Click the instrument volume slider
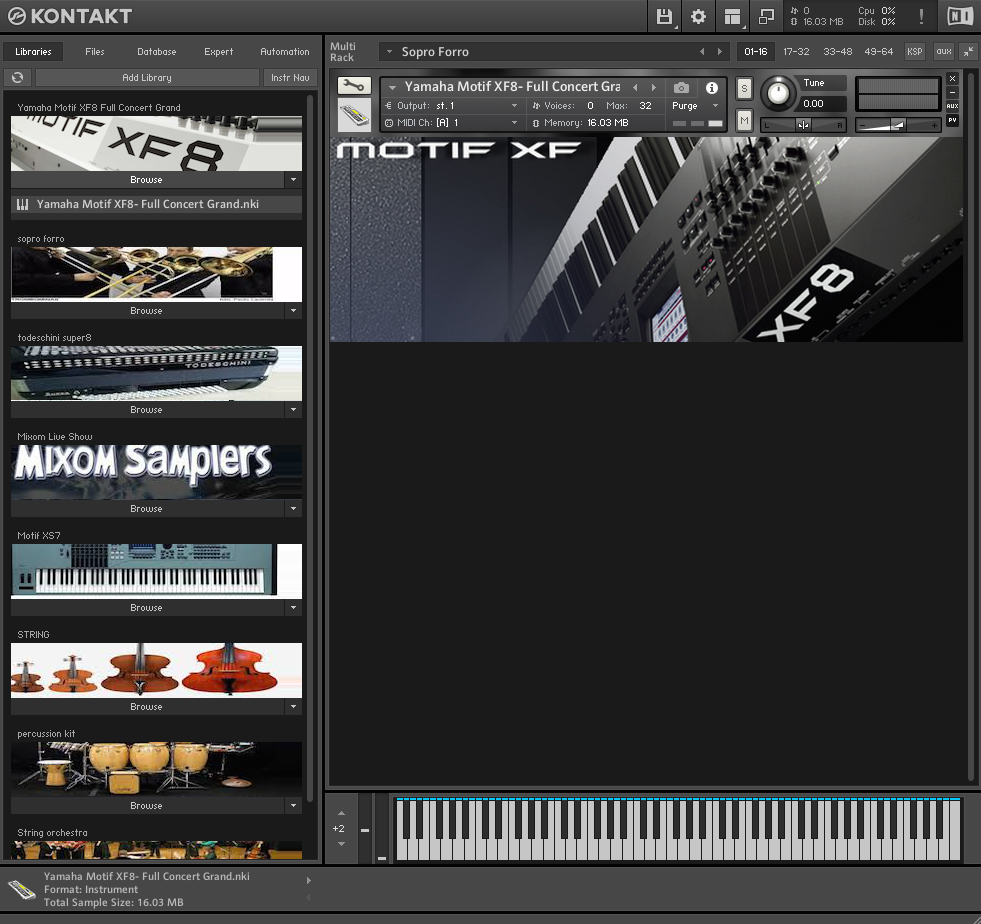Screen dimensions: 981x924 click(897, 125)
